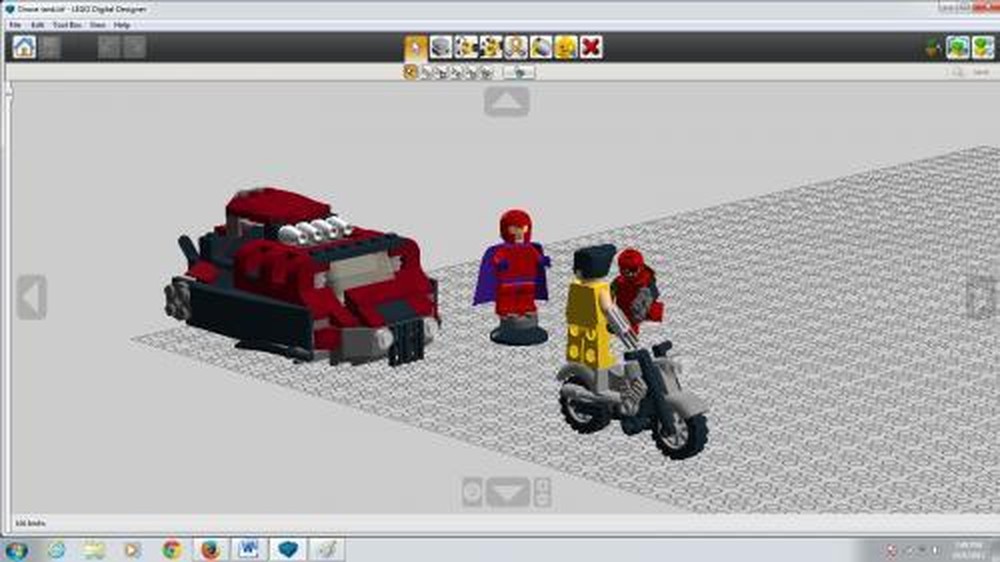Viewport: 1000px width, 562px height.
Task: Switch to Build mode
Action: (933, 48)
